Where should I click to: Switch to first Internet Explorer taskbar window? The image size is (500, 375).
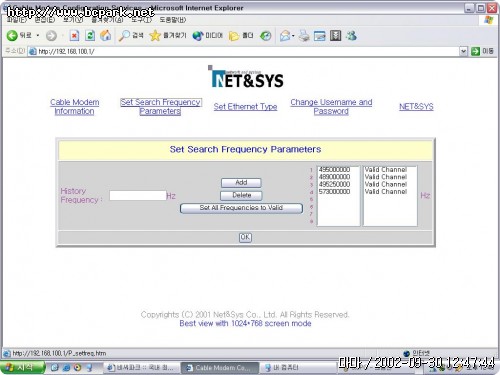click(141, 368)
